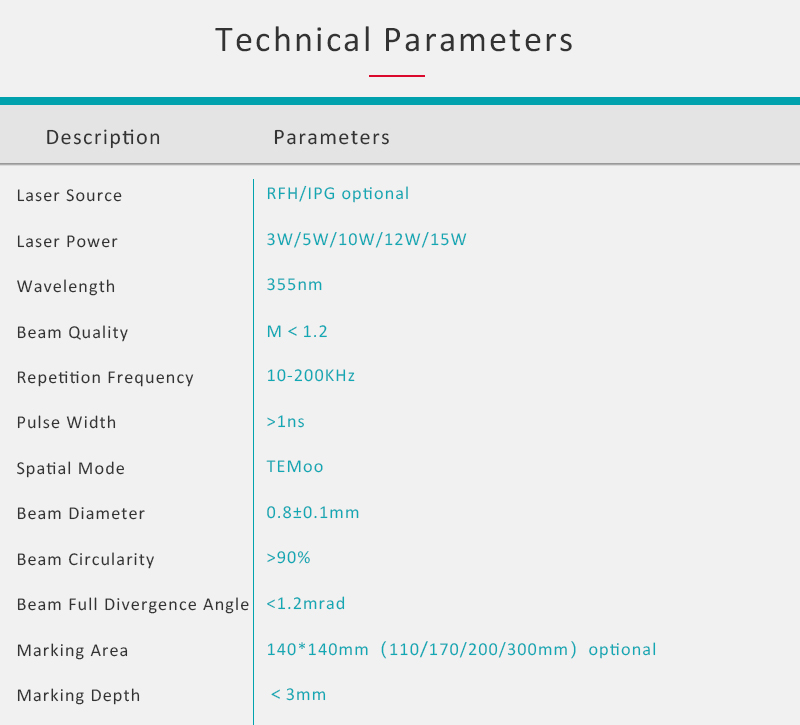The width and height of the screenshot is (800, 725).
Task: Click the Wavelength label
Action: pos(66,286)
